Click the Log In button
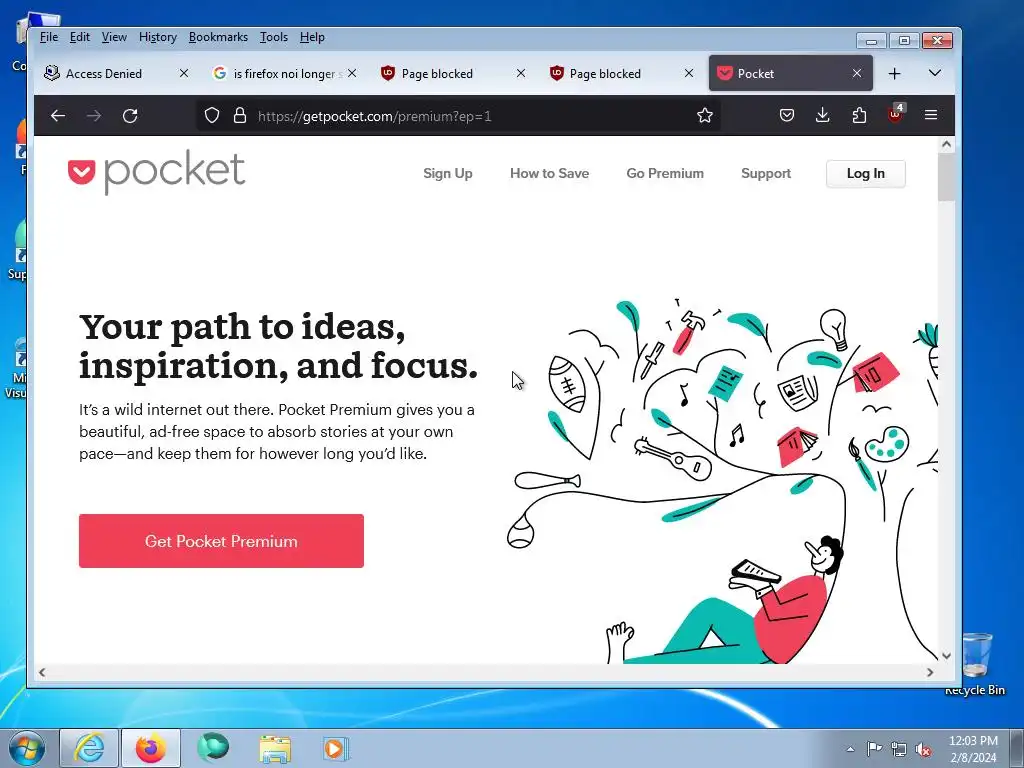 [866, 174]
